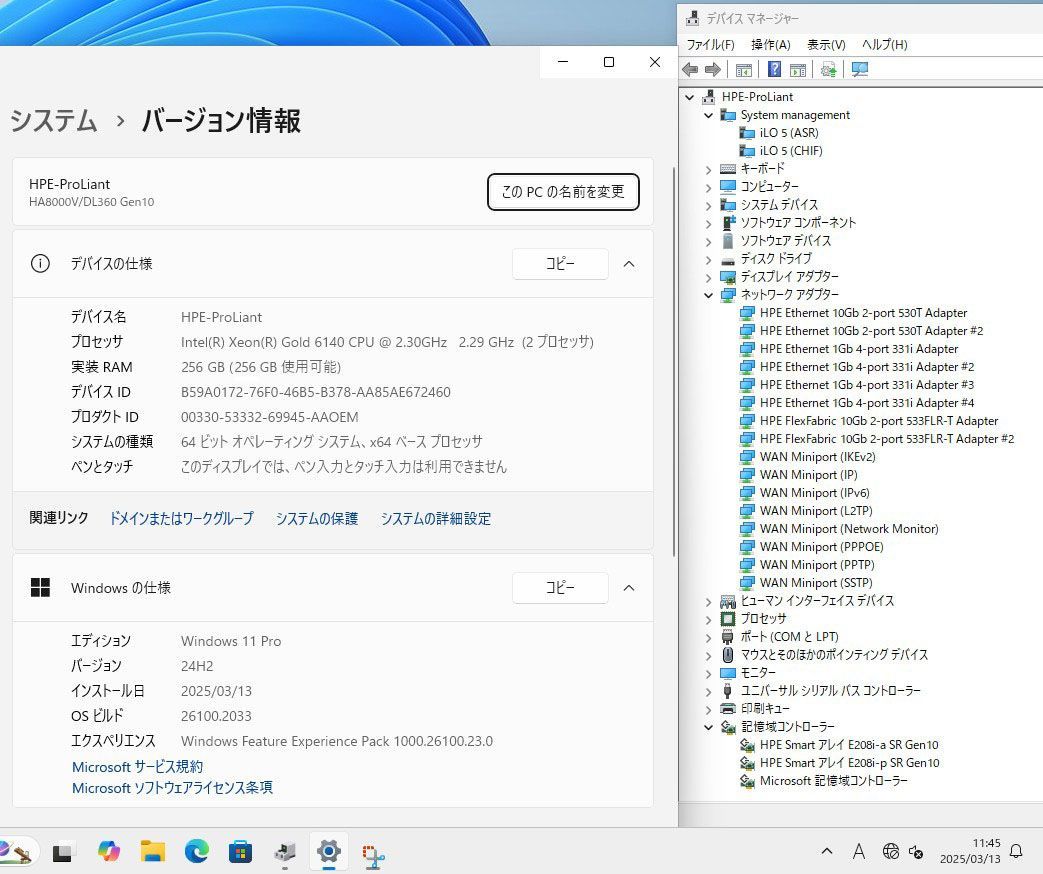Click the この PC の名前を変更 button
Screen dimensions: 1043x874
pyautogui.click(x=563, y=192)
